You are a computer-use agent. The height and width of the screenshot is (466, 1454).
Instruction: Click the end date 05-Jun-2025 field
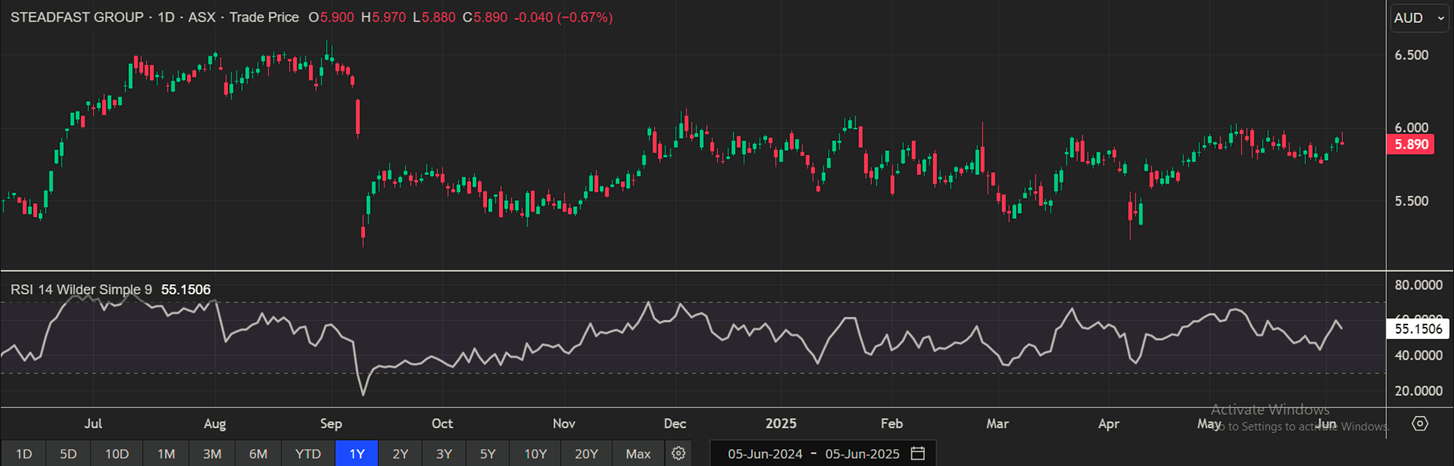(x=863, y=454)
